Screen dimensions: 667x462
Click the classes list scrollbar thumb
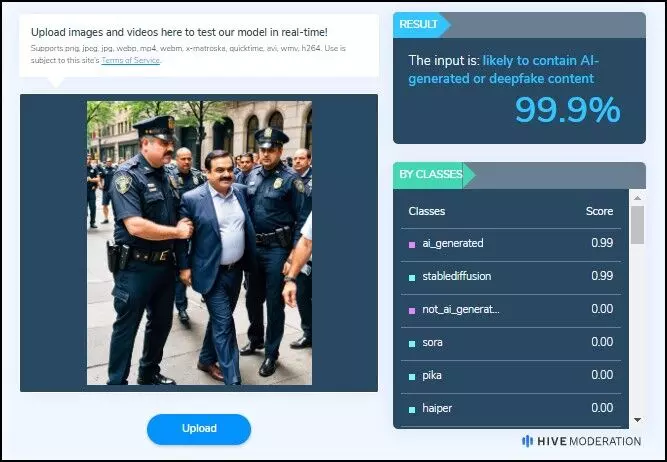pos(637,225)
